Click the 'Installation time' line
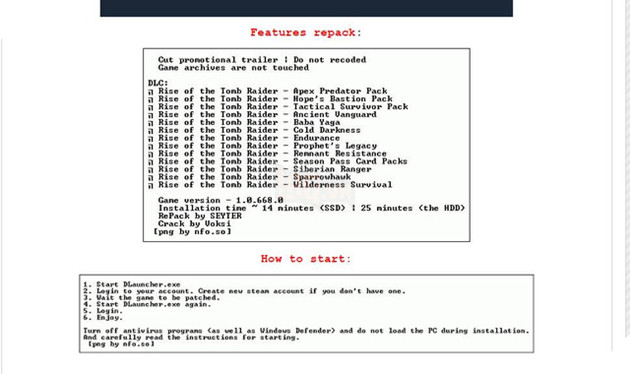This screenshot has width=630, height=374. (311, 208)
